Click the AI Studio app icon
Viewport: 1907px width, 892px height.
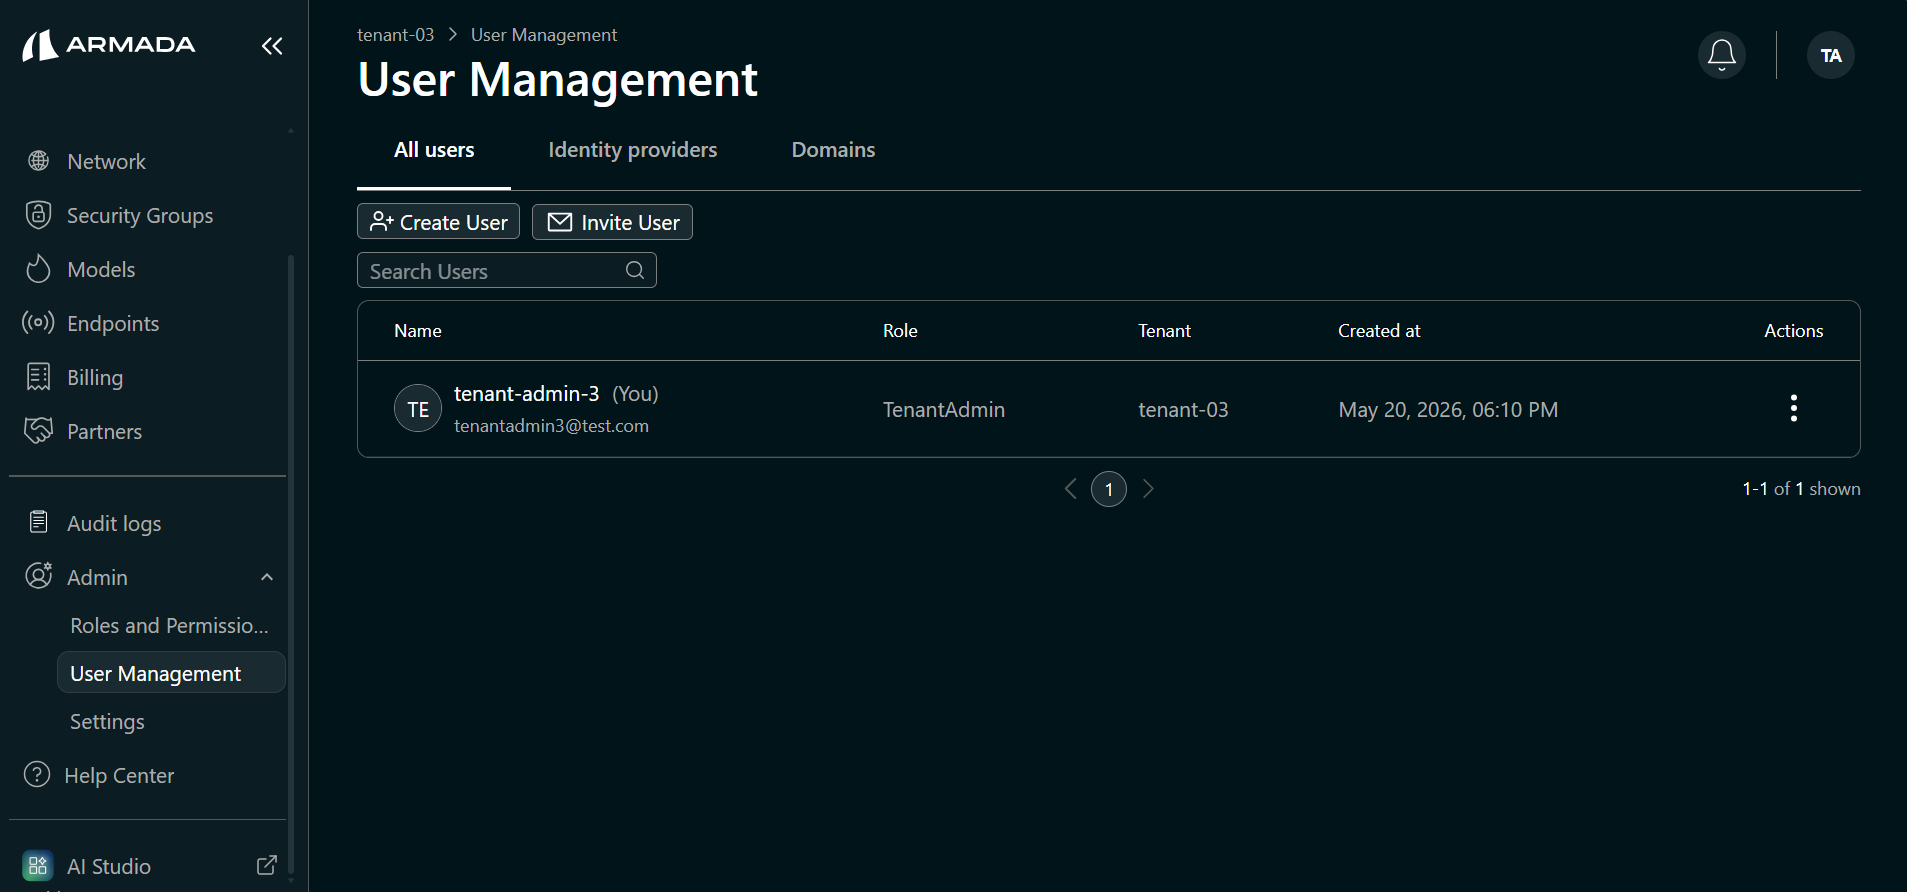(37, 866)
